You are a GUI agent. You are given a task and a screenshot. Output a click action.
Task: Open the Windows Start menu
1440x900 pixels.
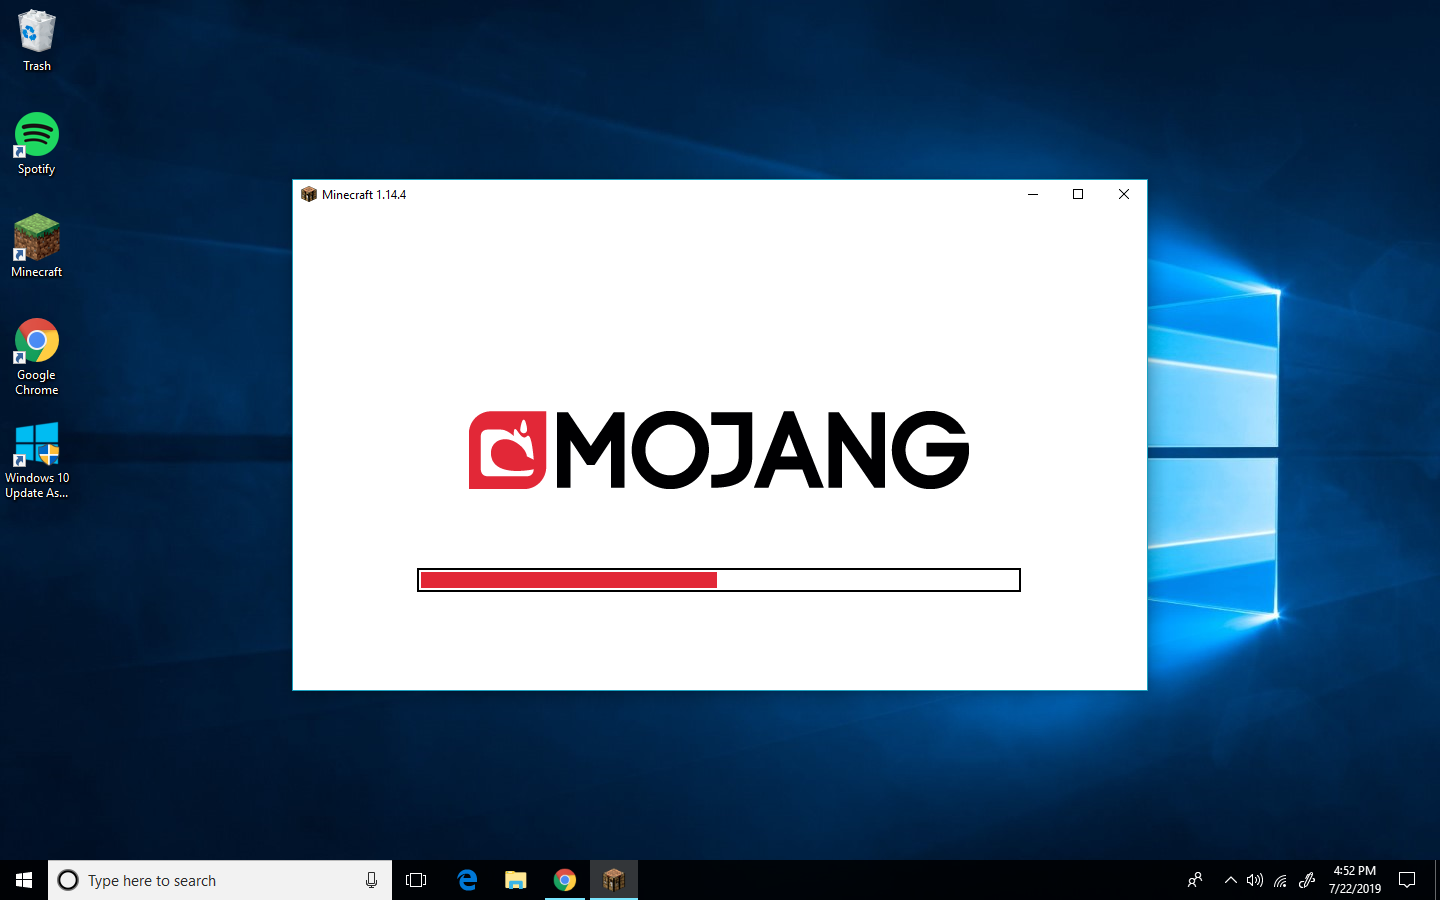[24, 880]
